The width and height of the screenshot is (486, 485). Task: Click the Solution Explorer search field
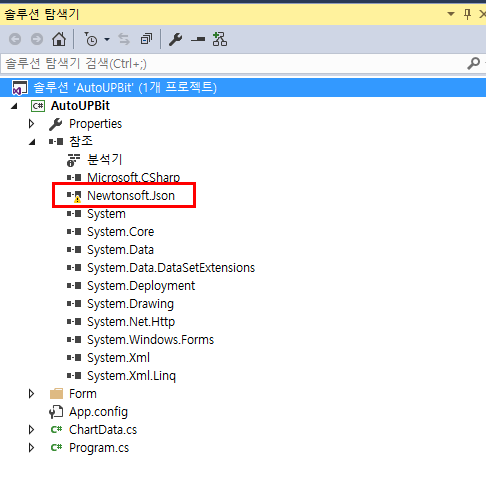[x=233, y=63]
